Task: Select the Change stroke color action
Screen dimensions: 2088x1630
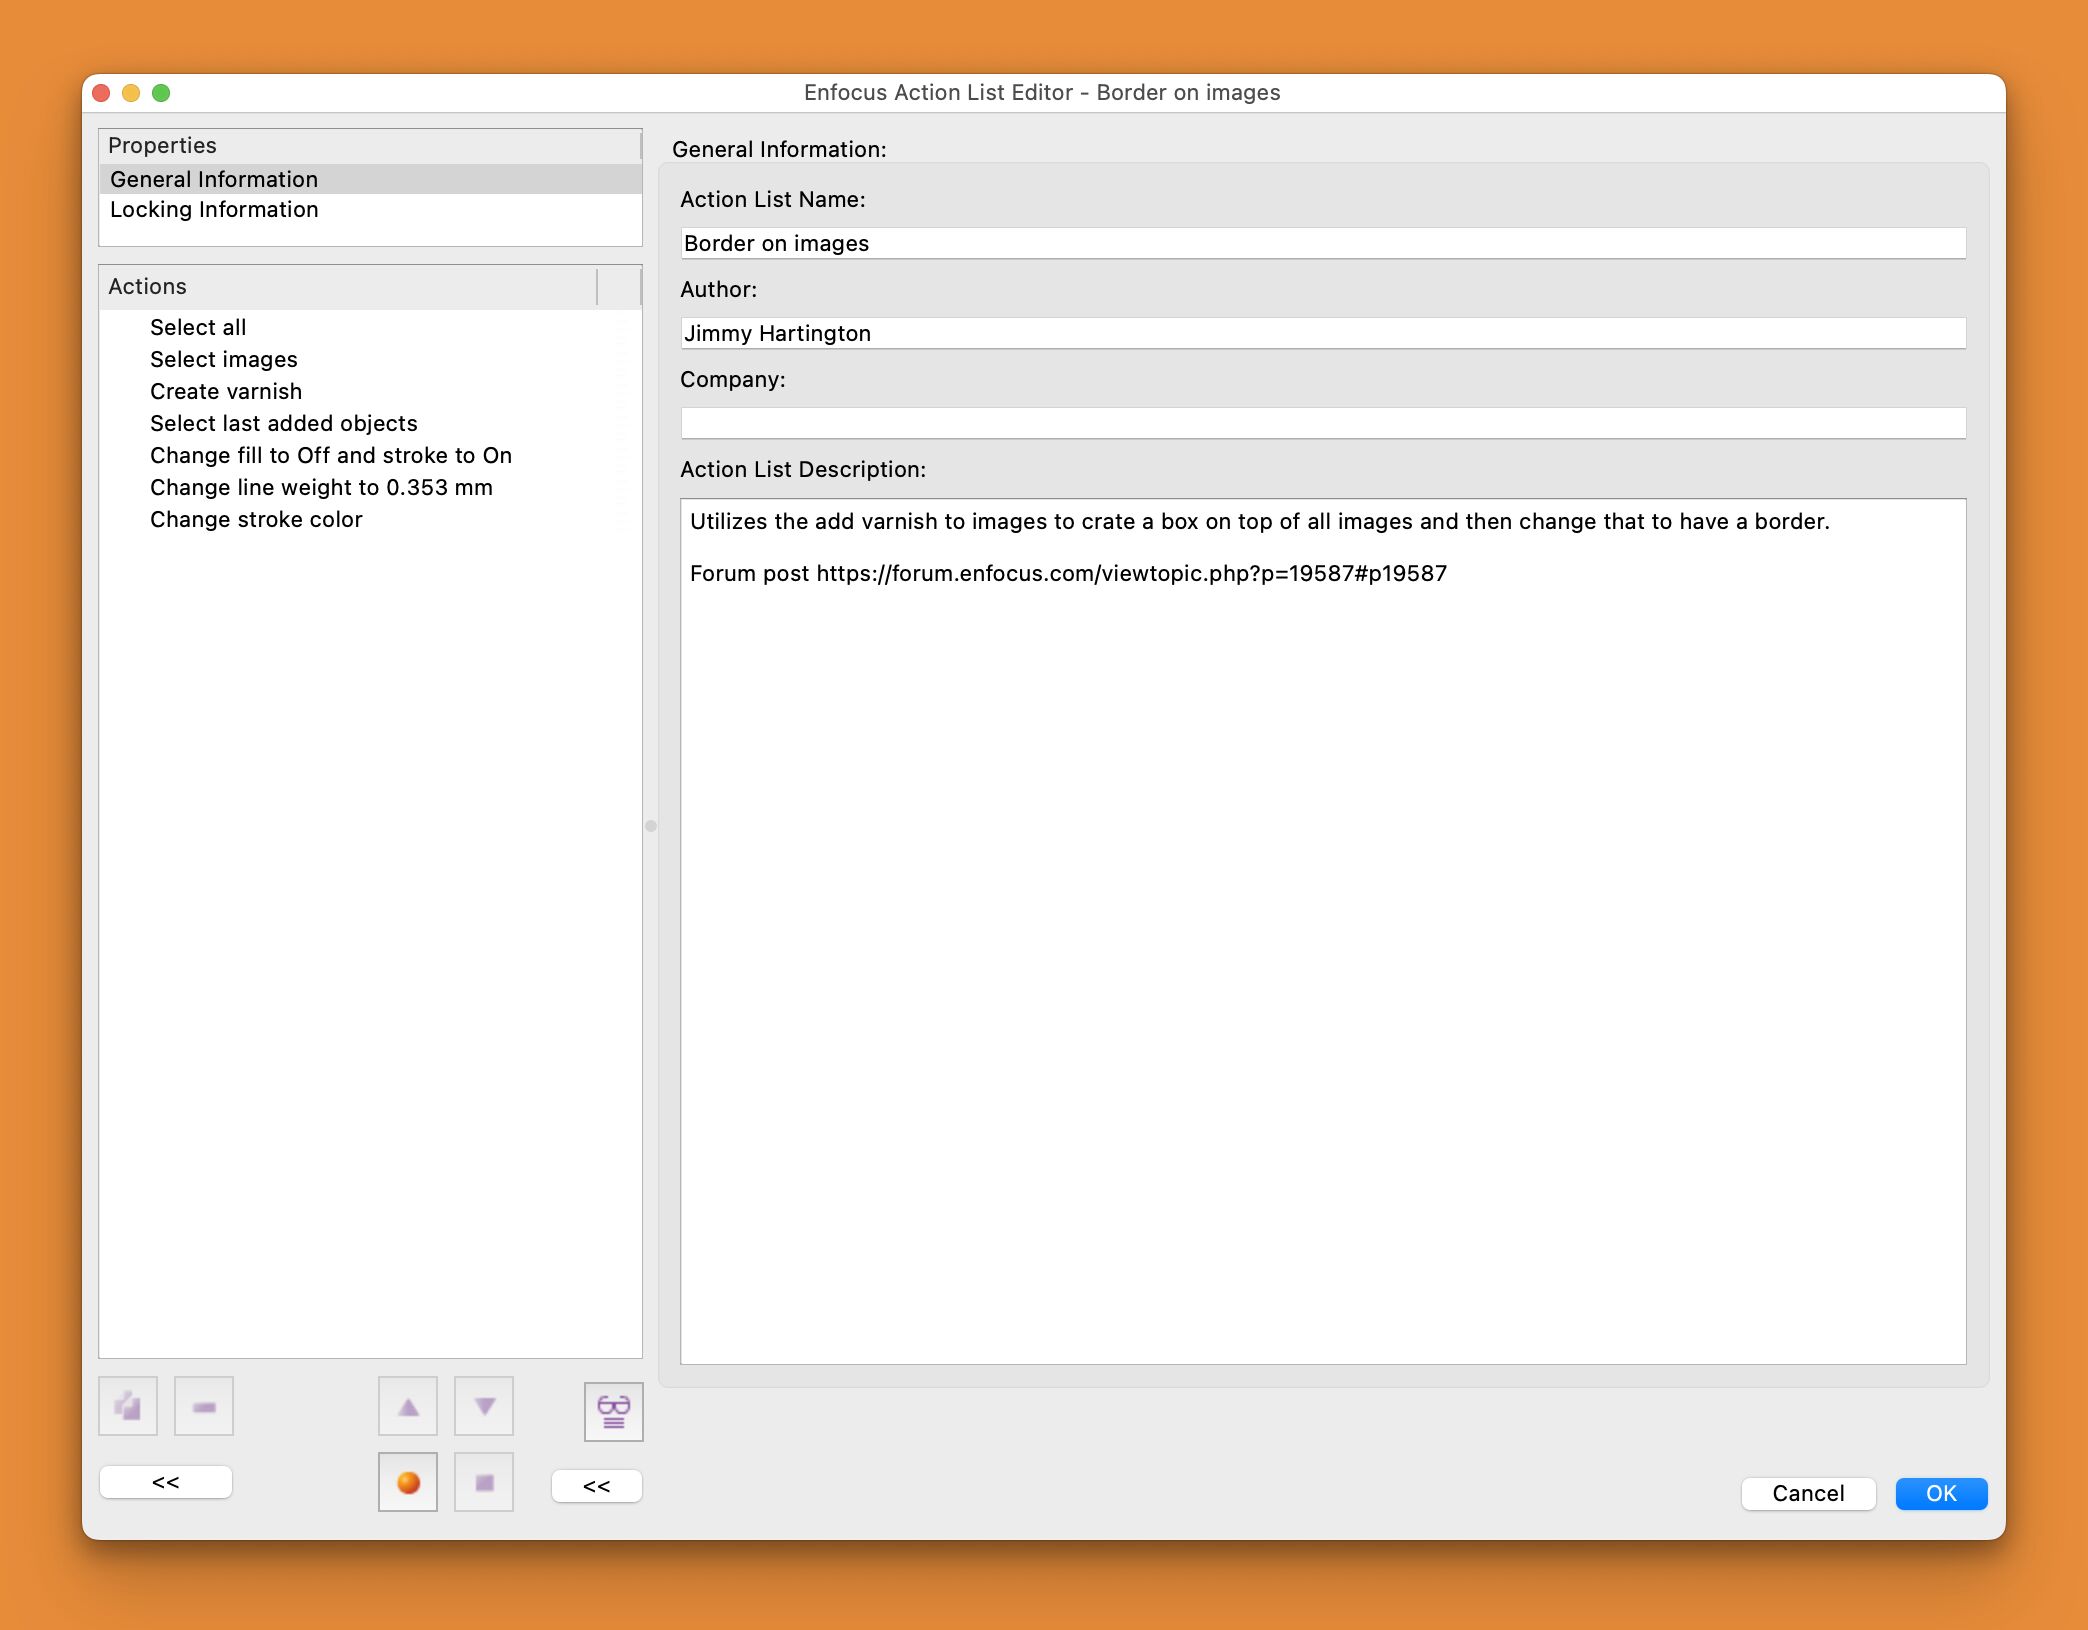Action: click(256, 519)
